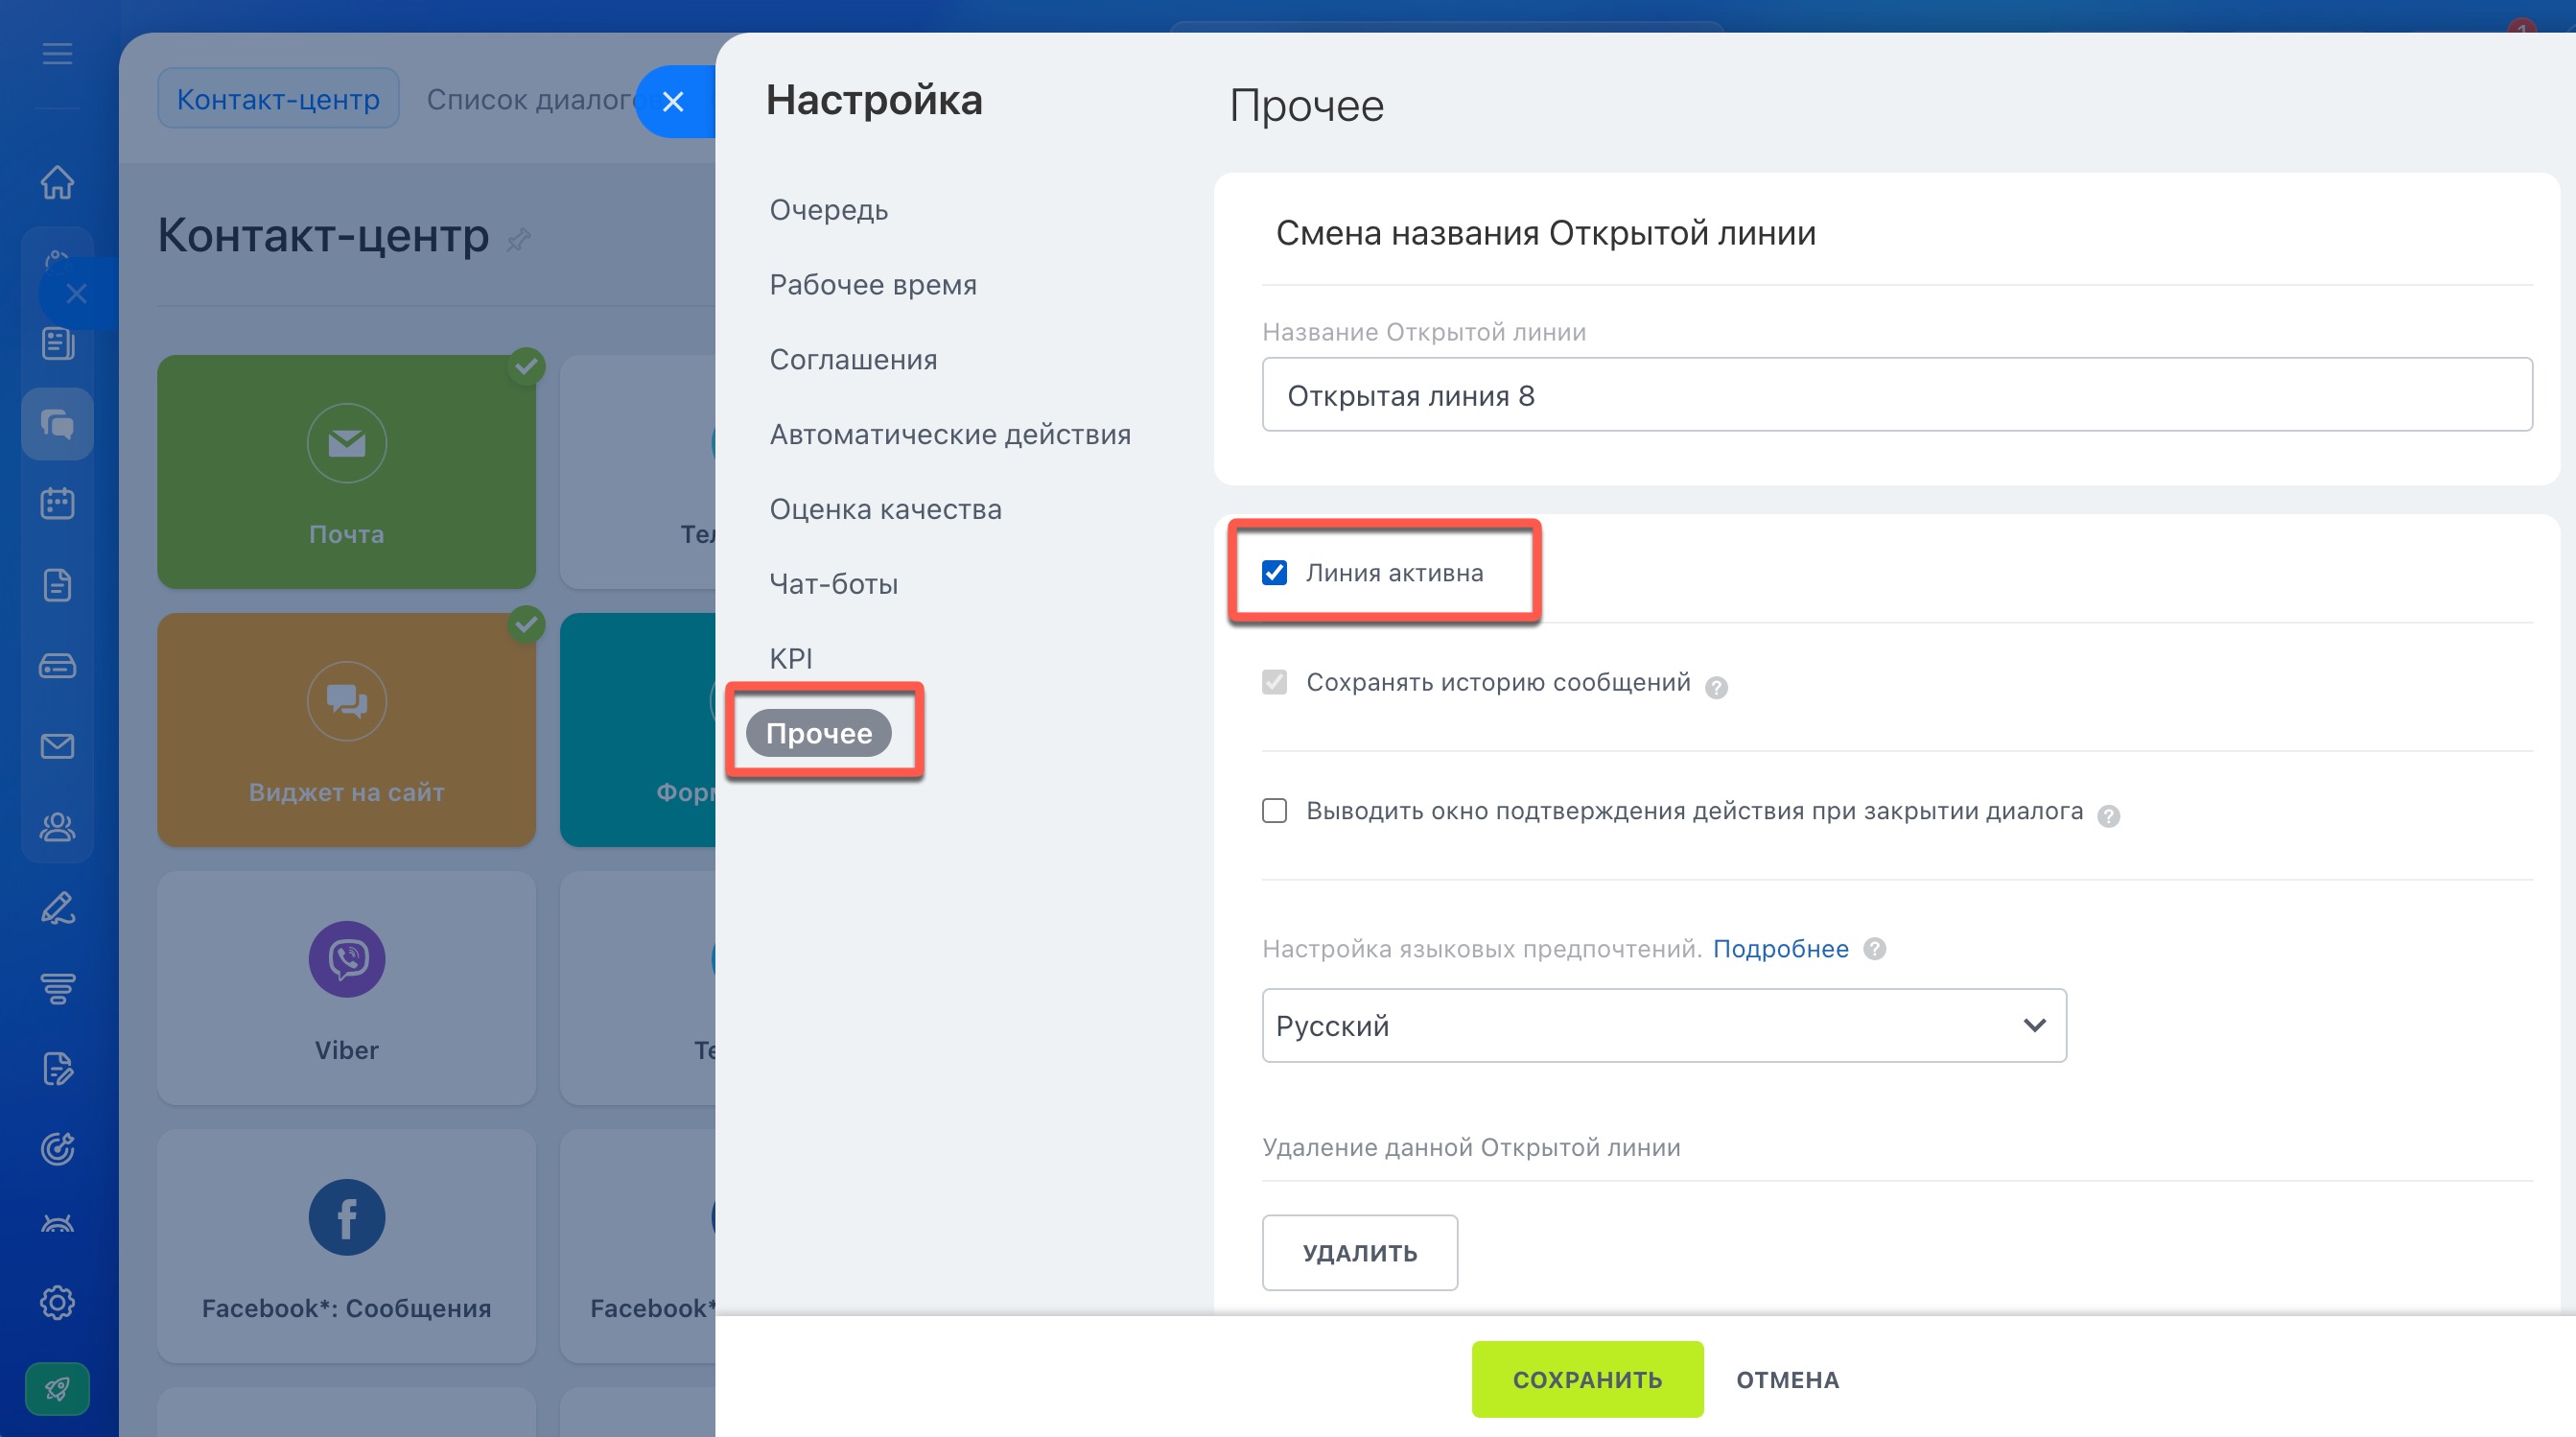
Task: Open the drive storage icon in sidebar
Action: [x=57, y=665]
